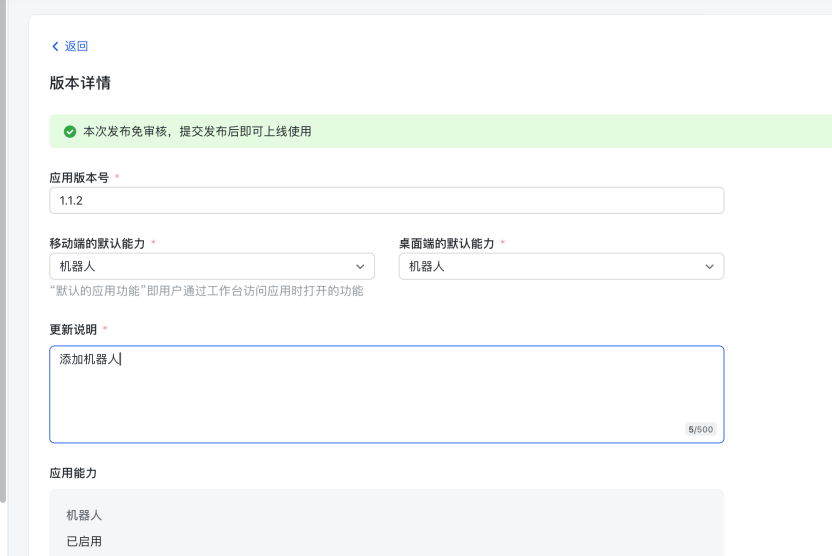
Task: Click the 移动端的默认能力 label
Action: pos(97,243)
